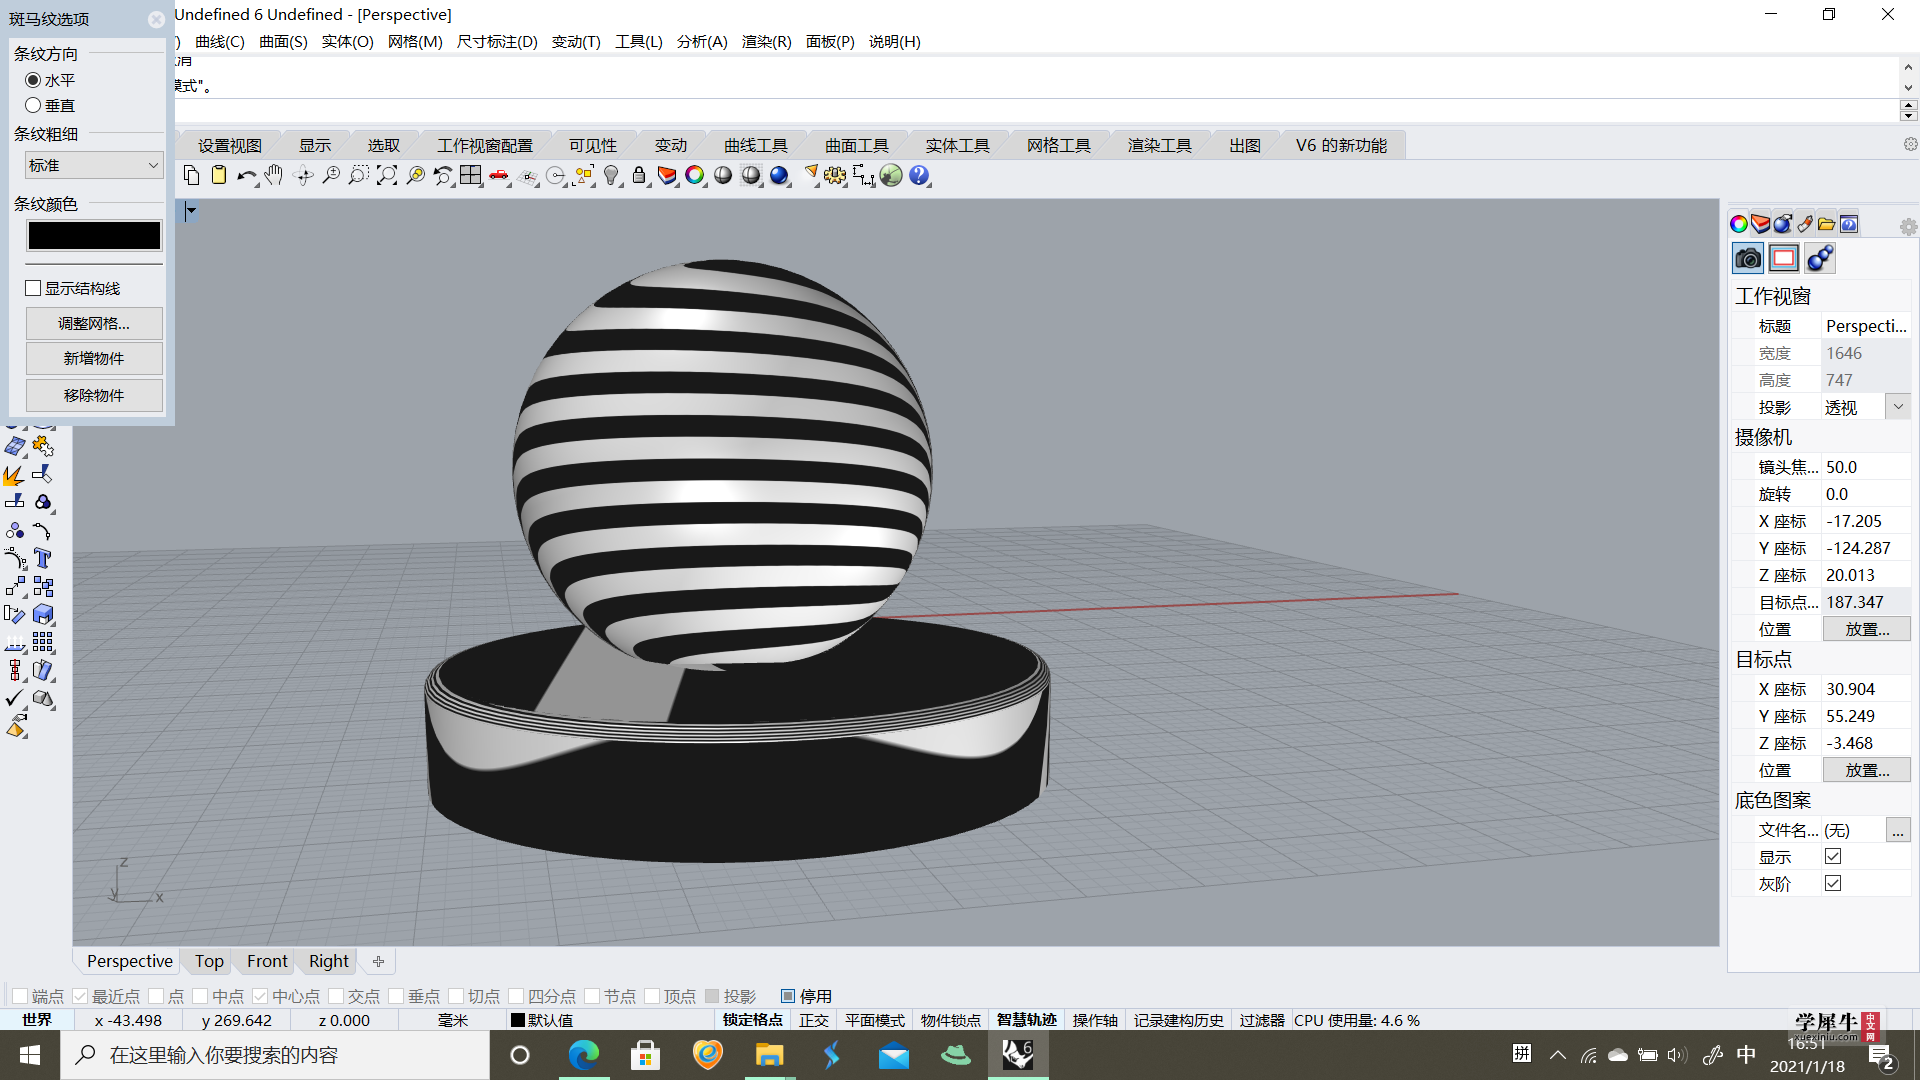1920x1080 pixels.
Task: Switch to the 曲面工具 toolbar tab
Action: 856,145
